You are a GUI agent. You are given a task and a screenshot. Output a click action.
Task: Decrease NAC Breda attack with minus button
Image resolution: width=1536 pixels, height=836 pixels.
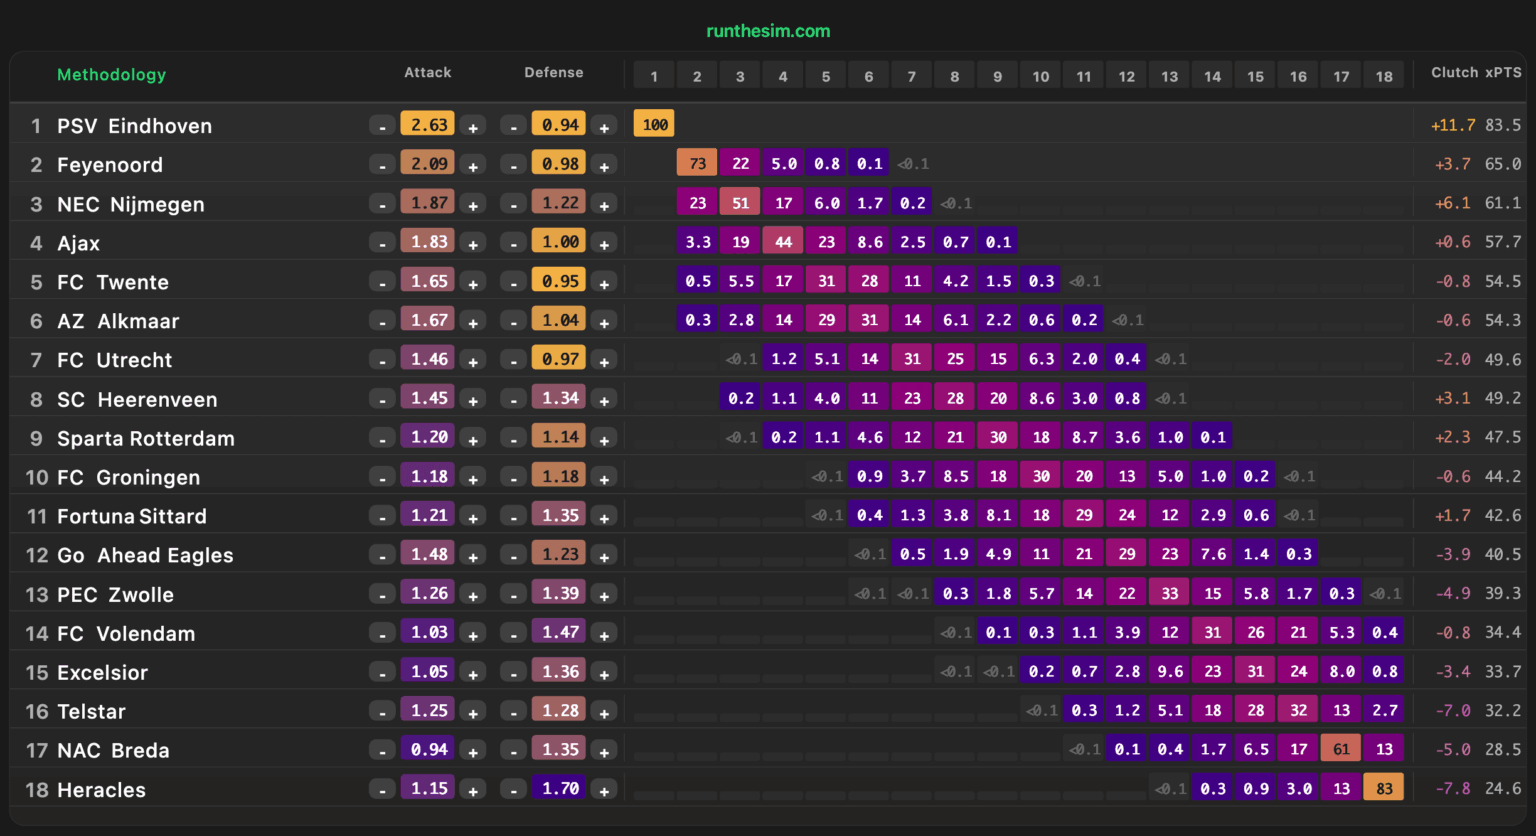pyautogui.click(x=382, y=751)
